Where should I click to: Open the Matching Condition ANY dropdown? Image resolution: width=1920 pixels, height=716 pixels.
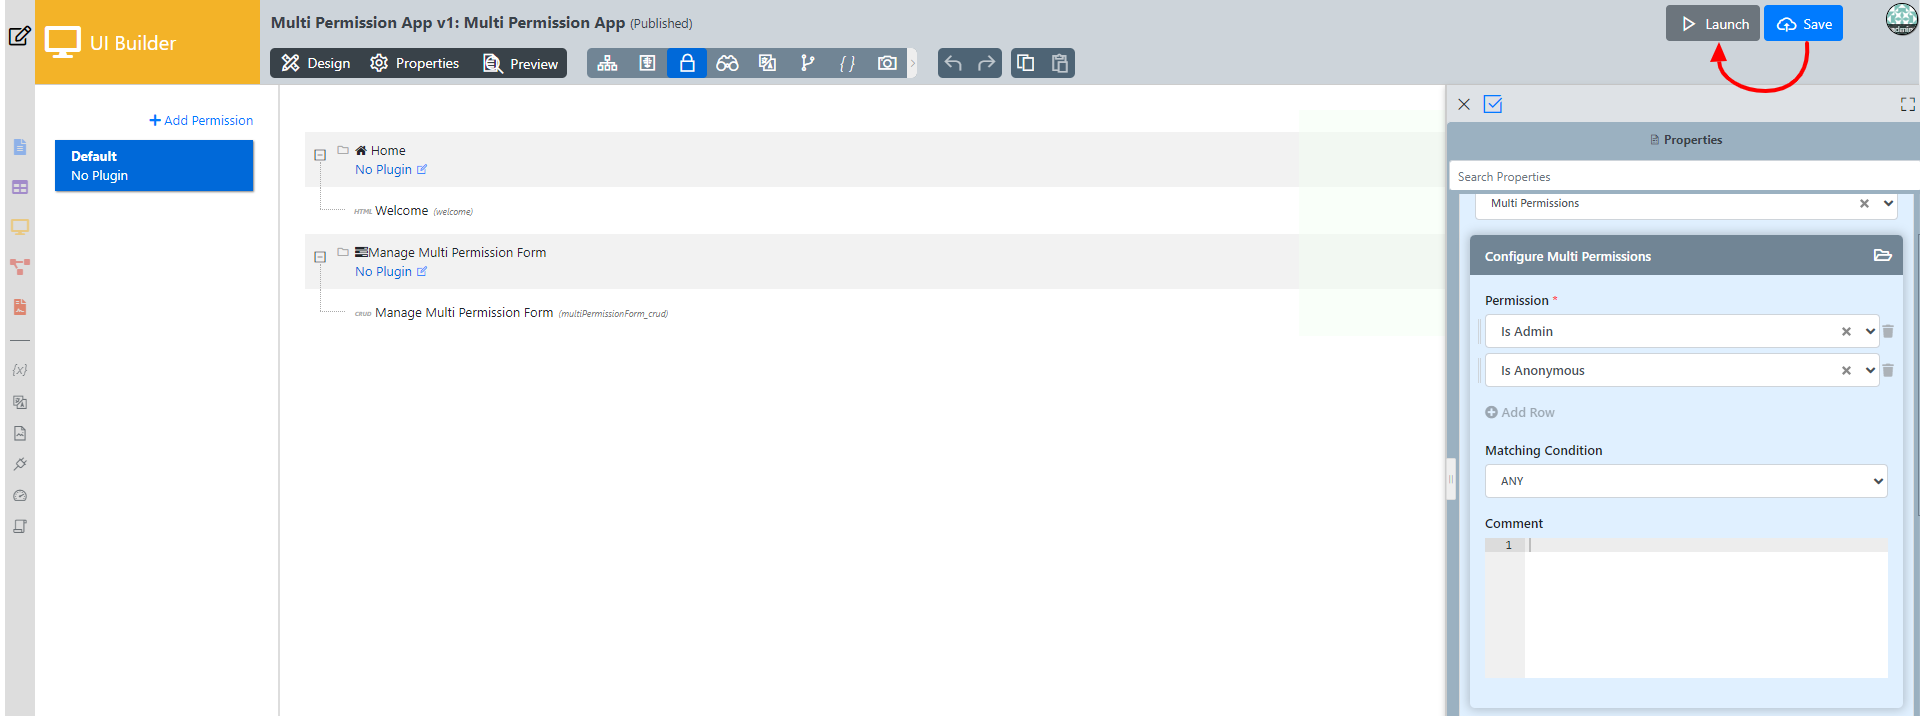pos(1686,481)
